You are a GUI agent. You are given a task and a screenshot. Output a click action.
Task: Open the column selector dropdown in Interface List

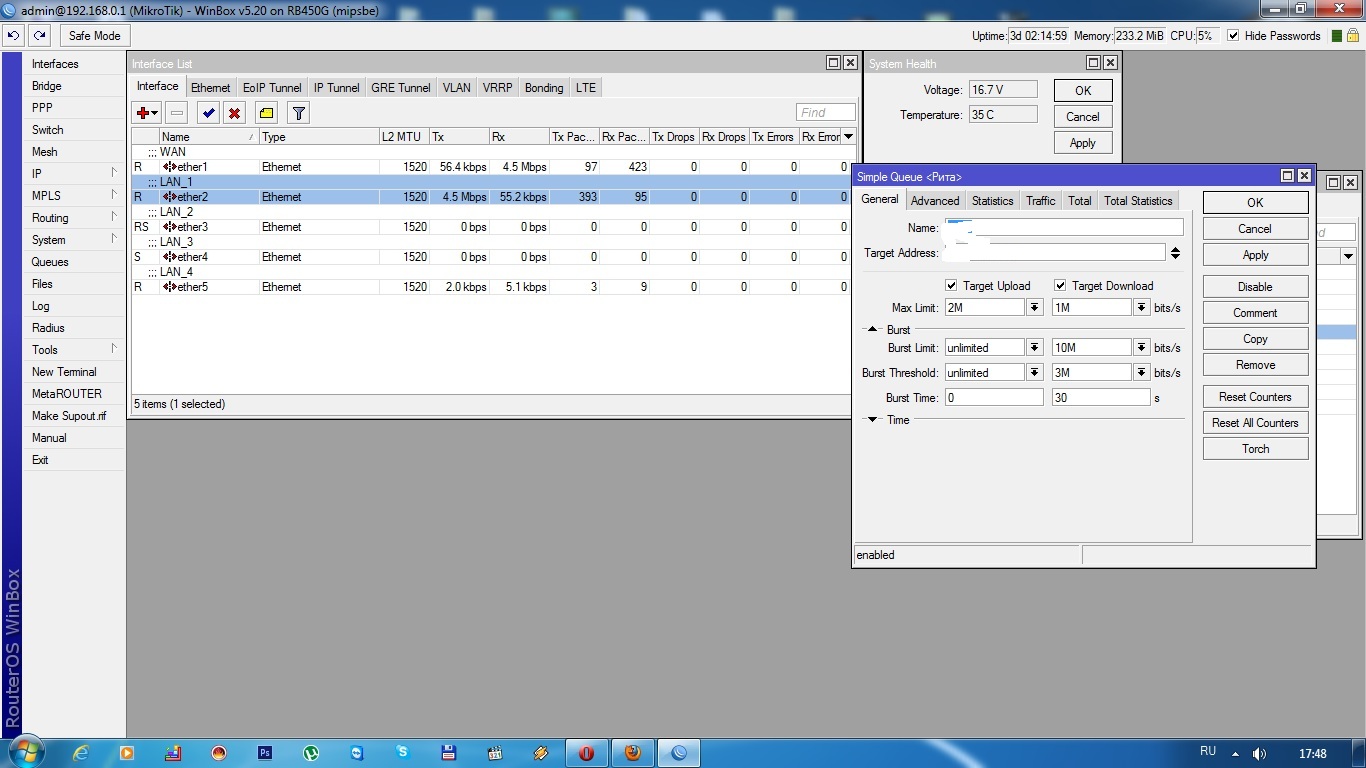pyautogui.click(x=849, y=136)
